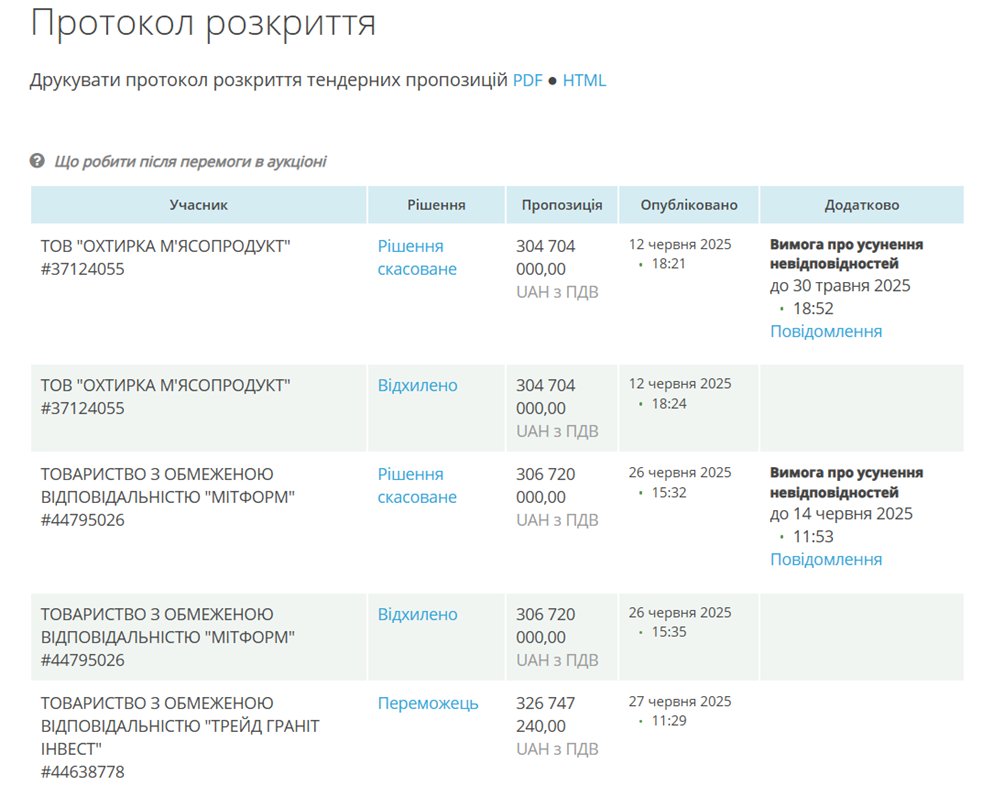
Task: Click the proposal amount 326 747 240,00
Action: (546, 715)
